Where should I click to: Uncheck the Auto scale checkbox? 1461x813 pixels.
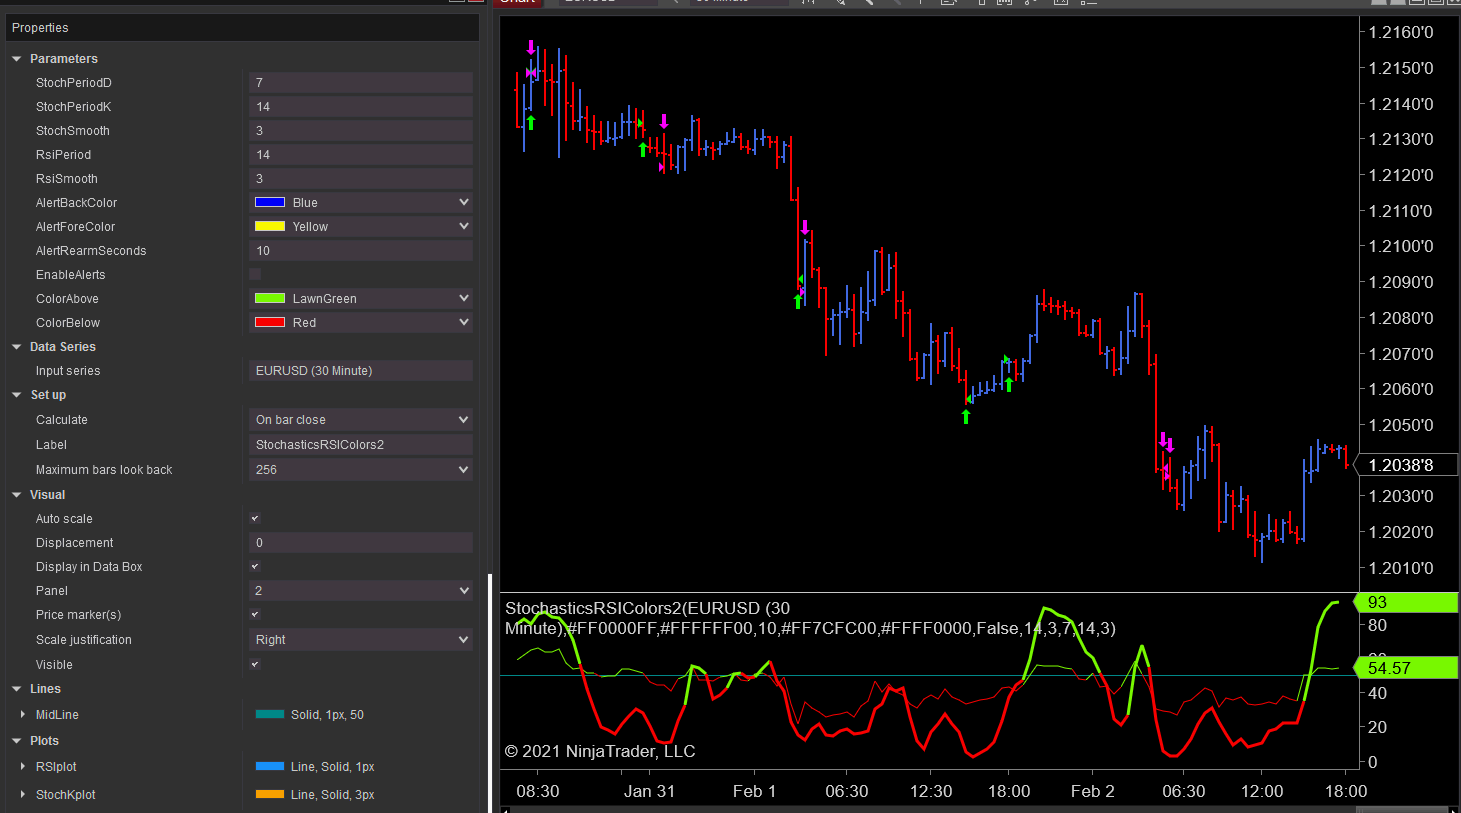coord(255,518)
